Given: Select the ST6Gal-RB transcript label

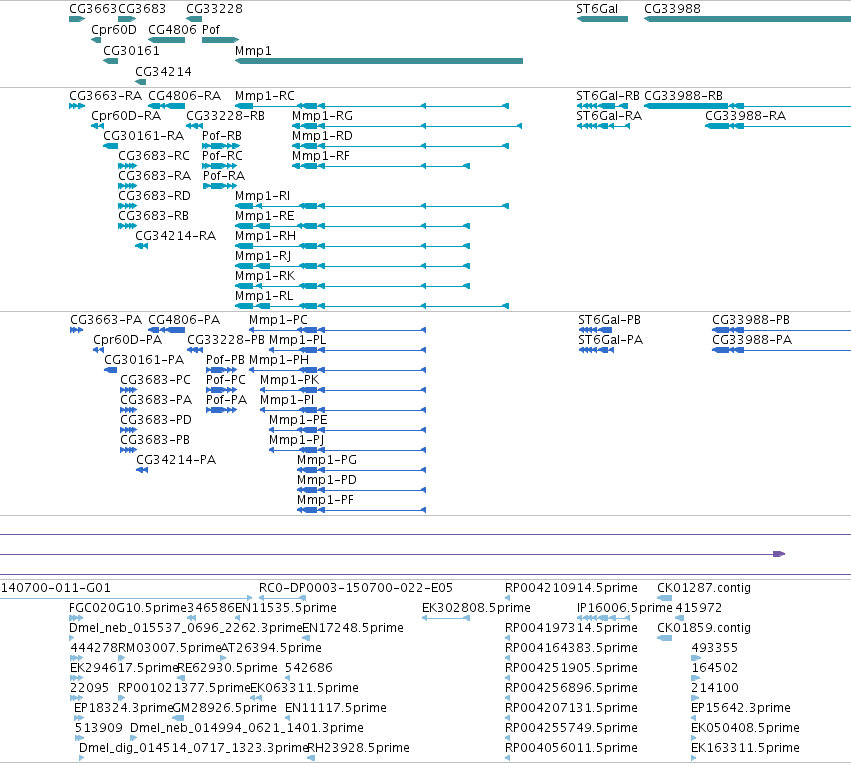Looking at the screenshot, I should pos(608,96).
